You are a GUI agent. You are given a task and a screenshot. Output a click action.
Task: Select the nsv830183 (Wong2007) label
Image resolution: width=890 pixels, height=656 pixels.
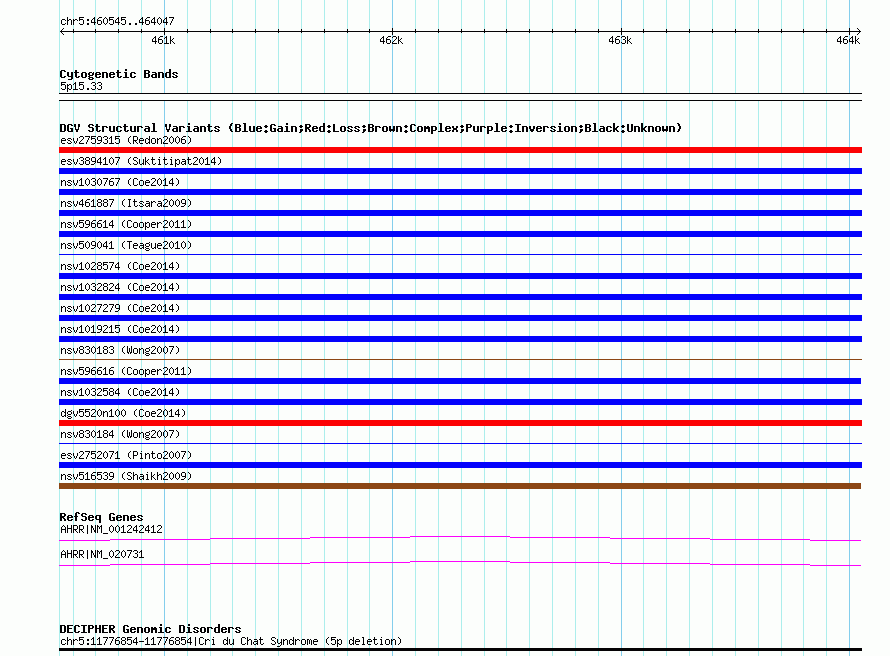click(120, 350)
